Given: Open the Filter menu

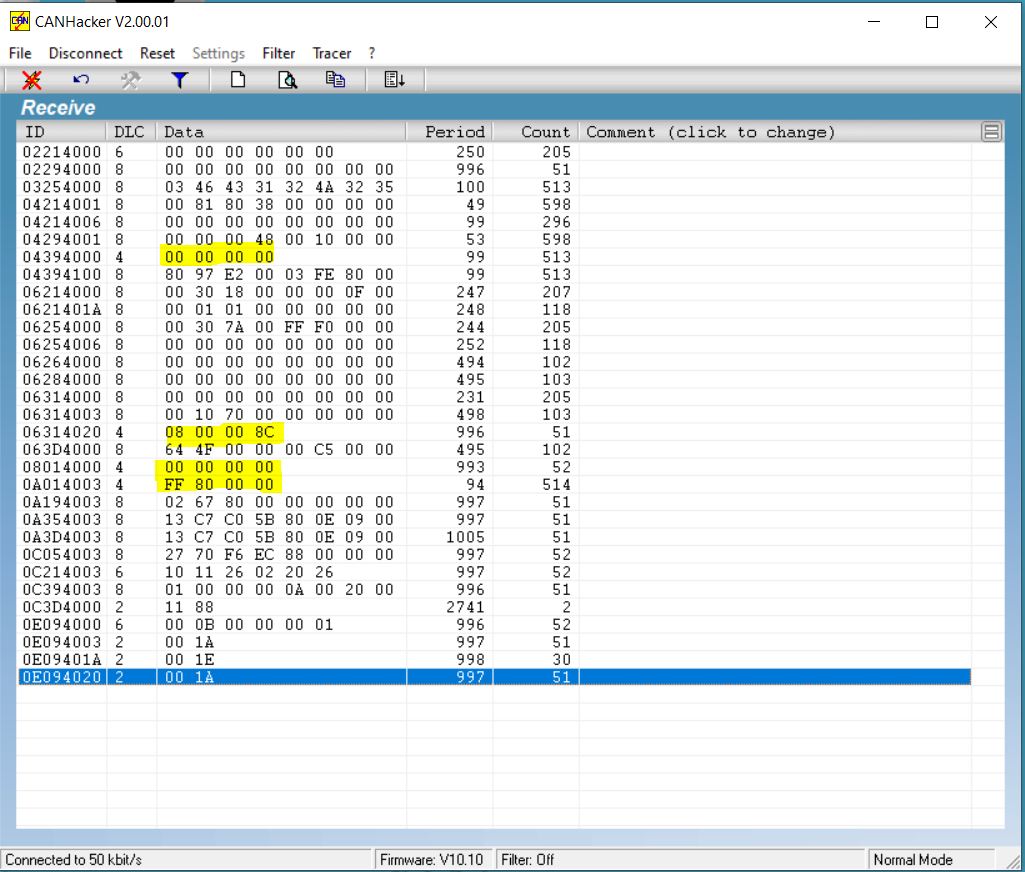Looking at the screenshot, I should (278, 53).
